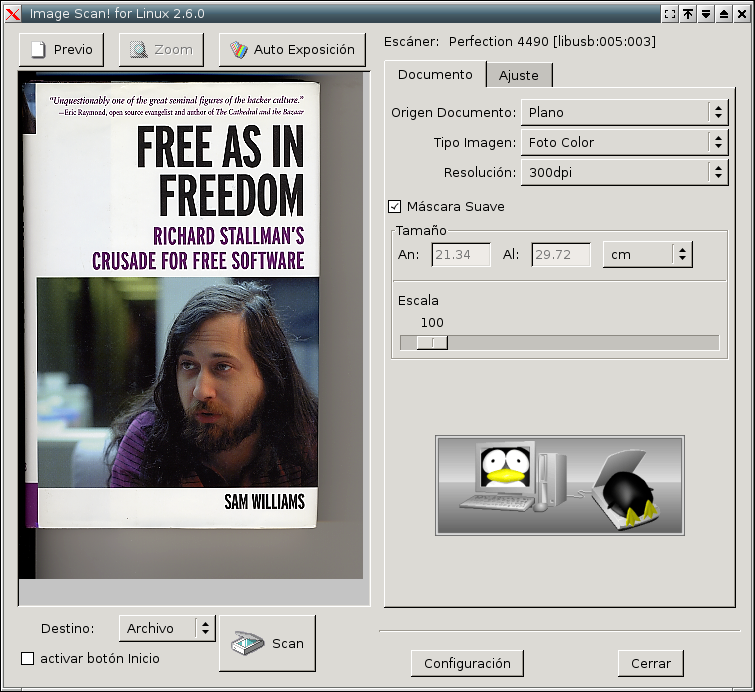Image resolution: width=755 pixels, height=692 pixels.
Task: Click the titlebar up-arrow-with-bar icon
Action: [688, 14]
